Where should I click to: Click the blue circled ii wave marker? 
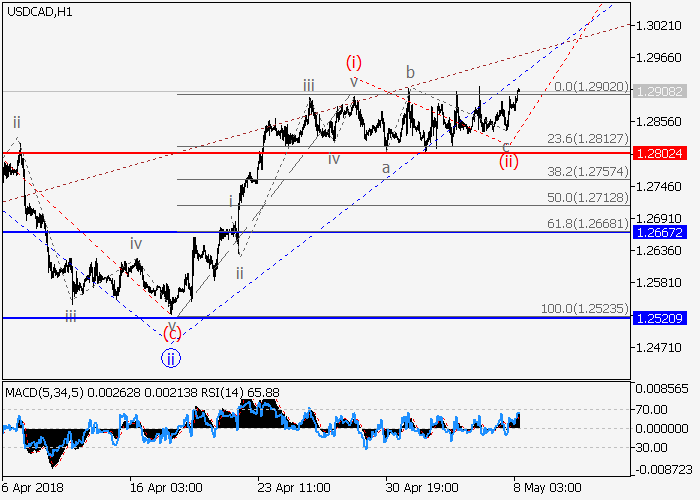[171, 356]
